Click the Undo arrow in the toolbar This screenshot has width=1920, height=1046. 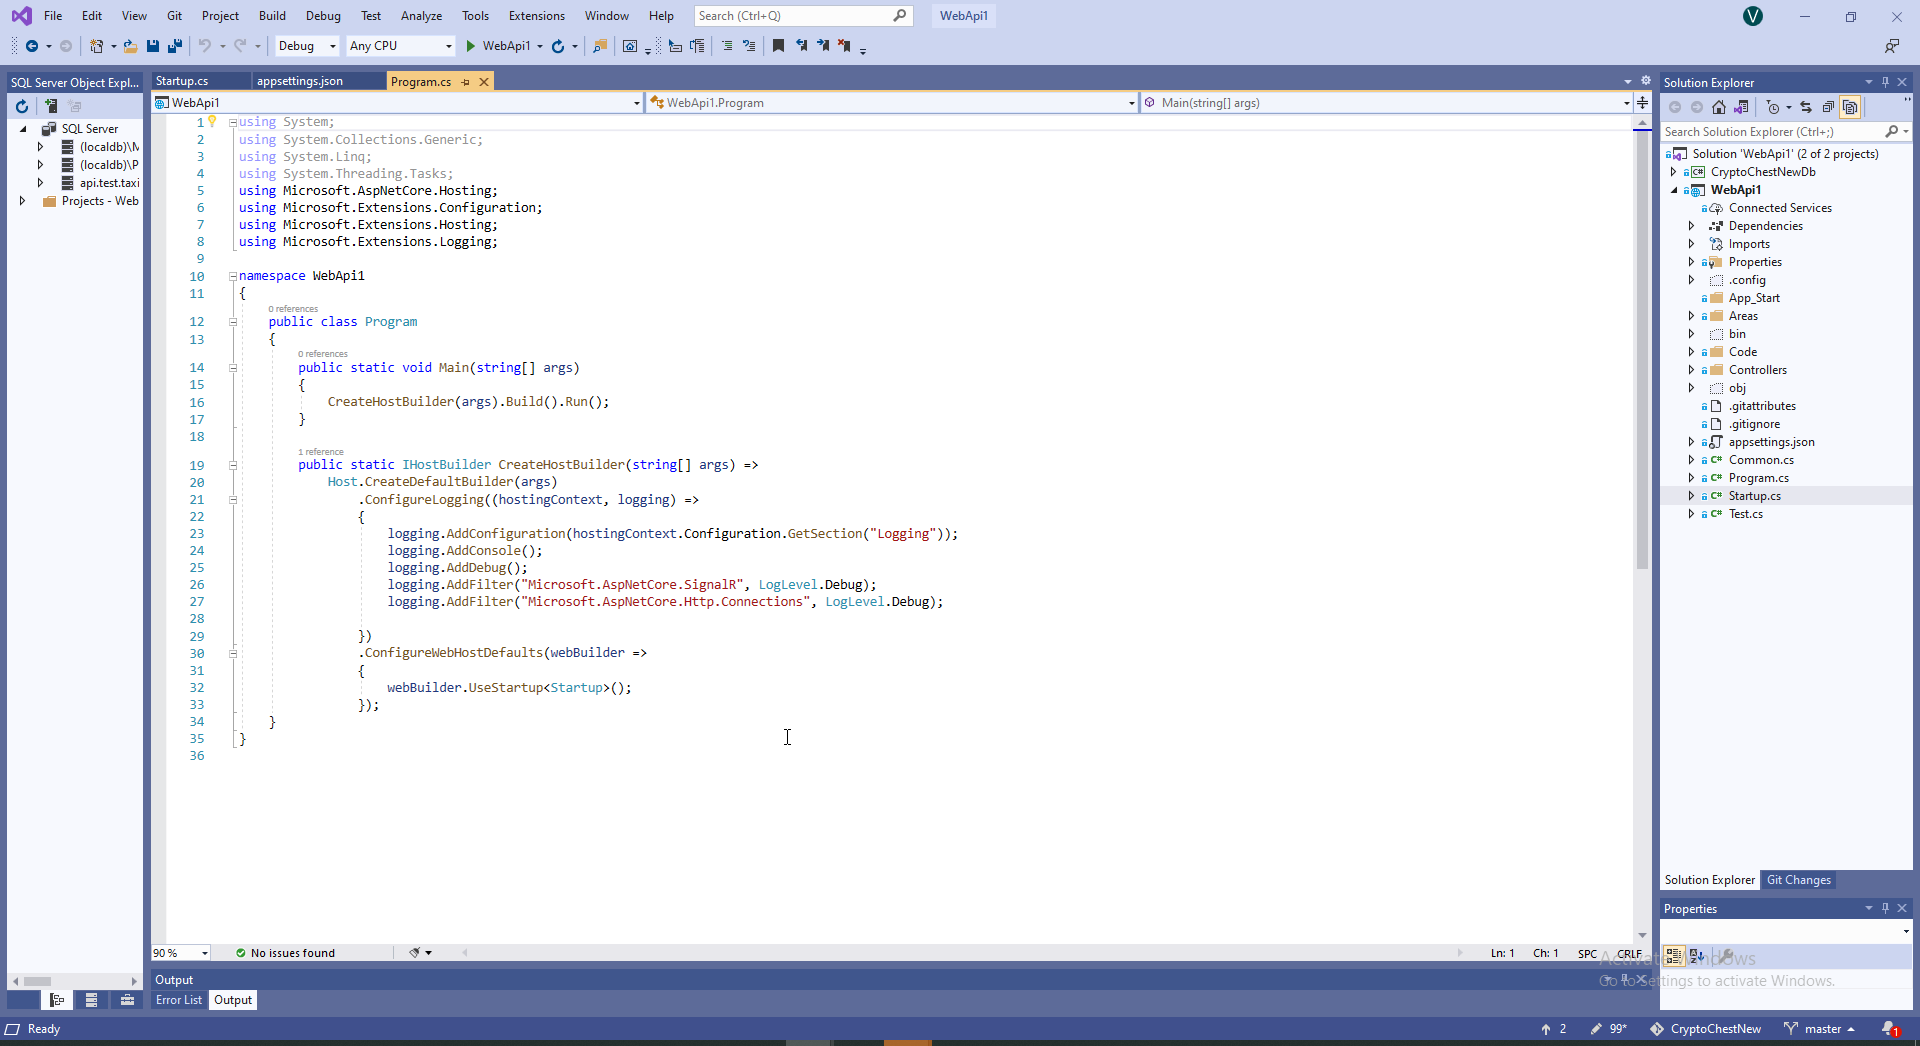(x=205, y=46)
